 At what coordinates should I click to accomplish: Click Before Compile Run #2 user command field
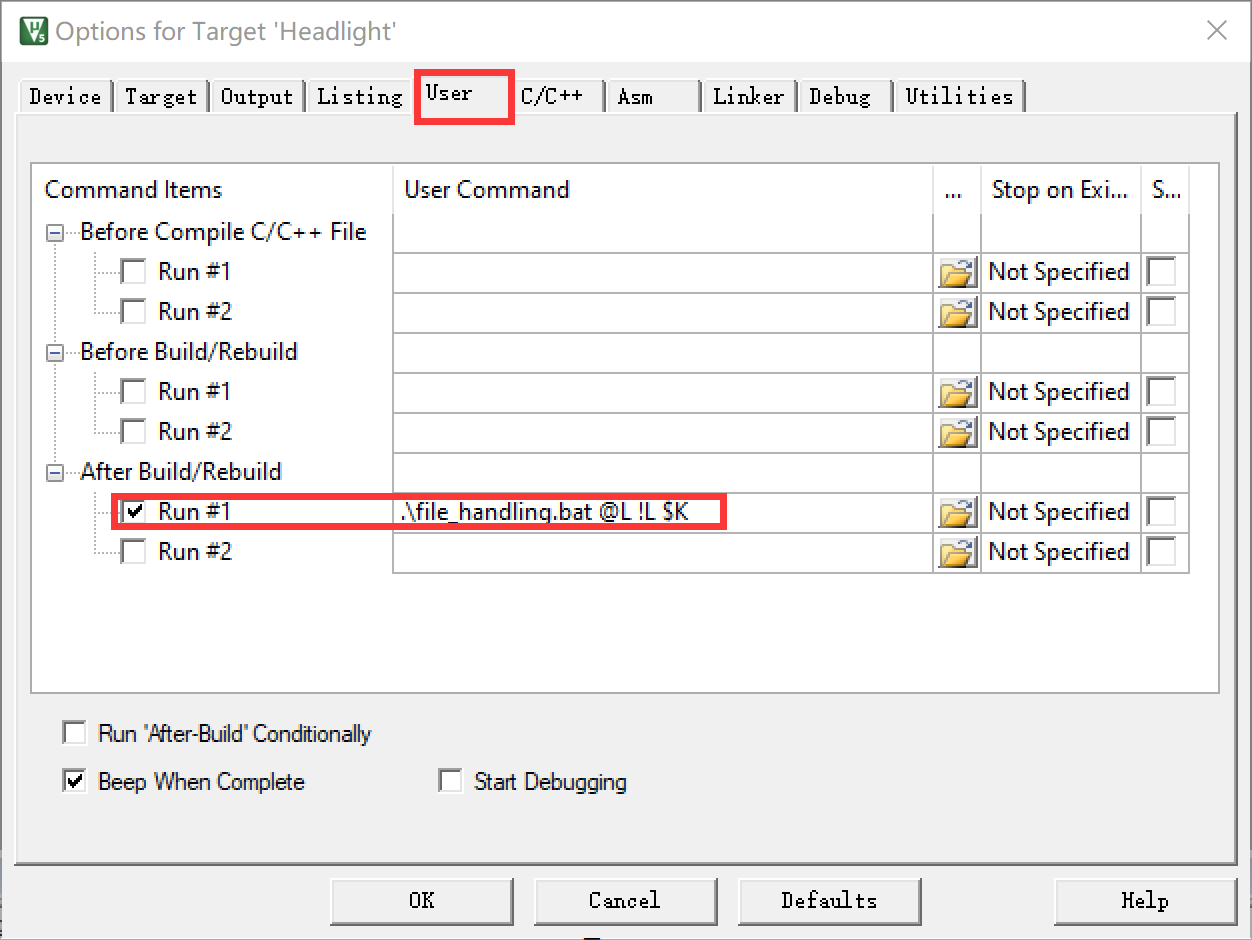tap(664, 312)
